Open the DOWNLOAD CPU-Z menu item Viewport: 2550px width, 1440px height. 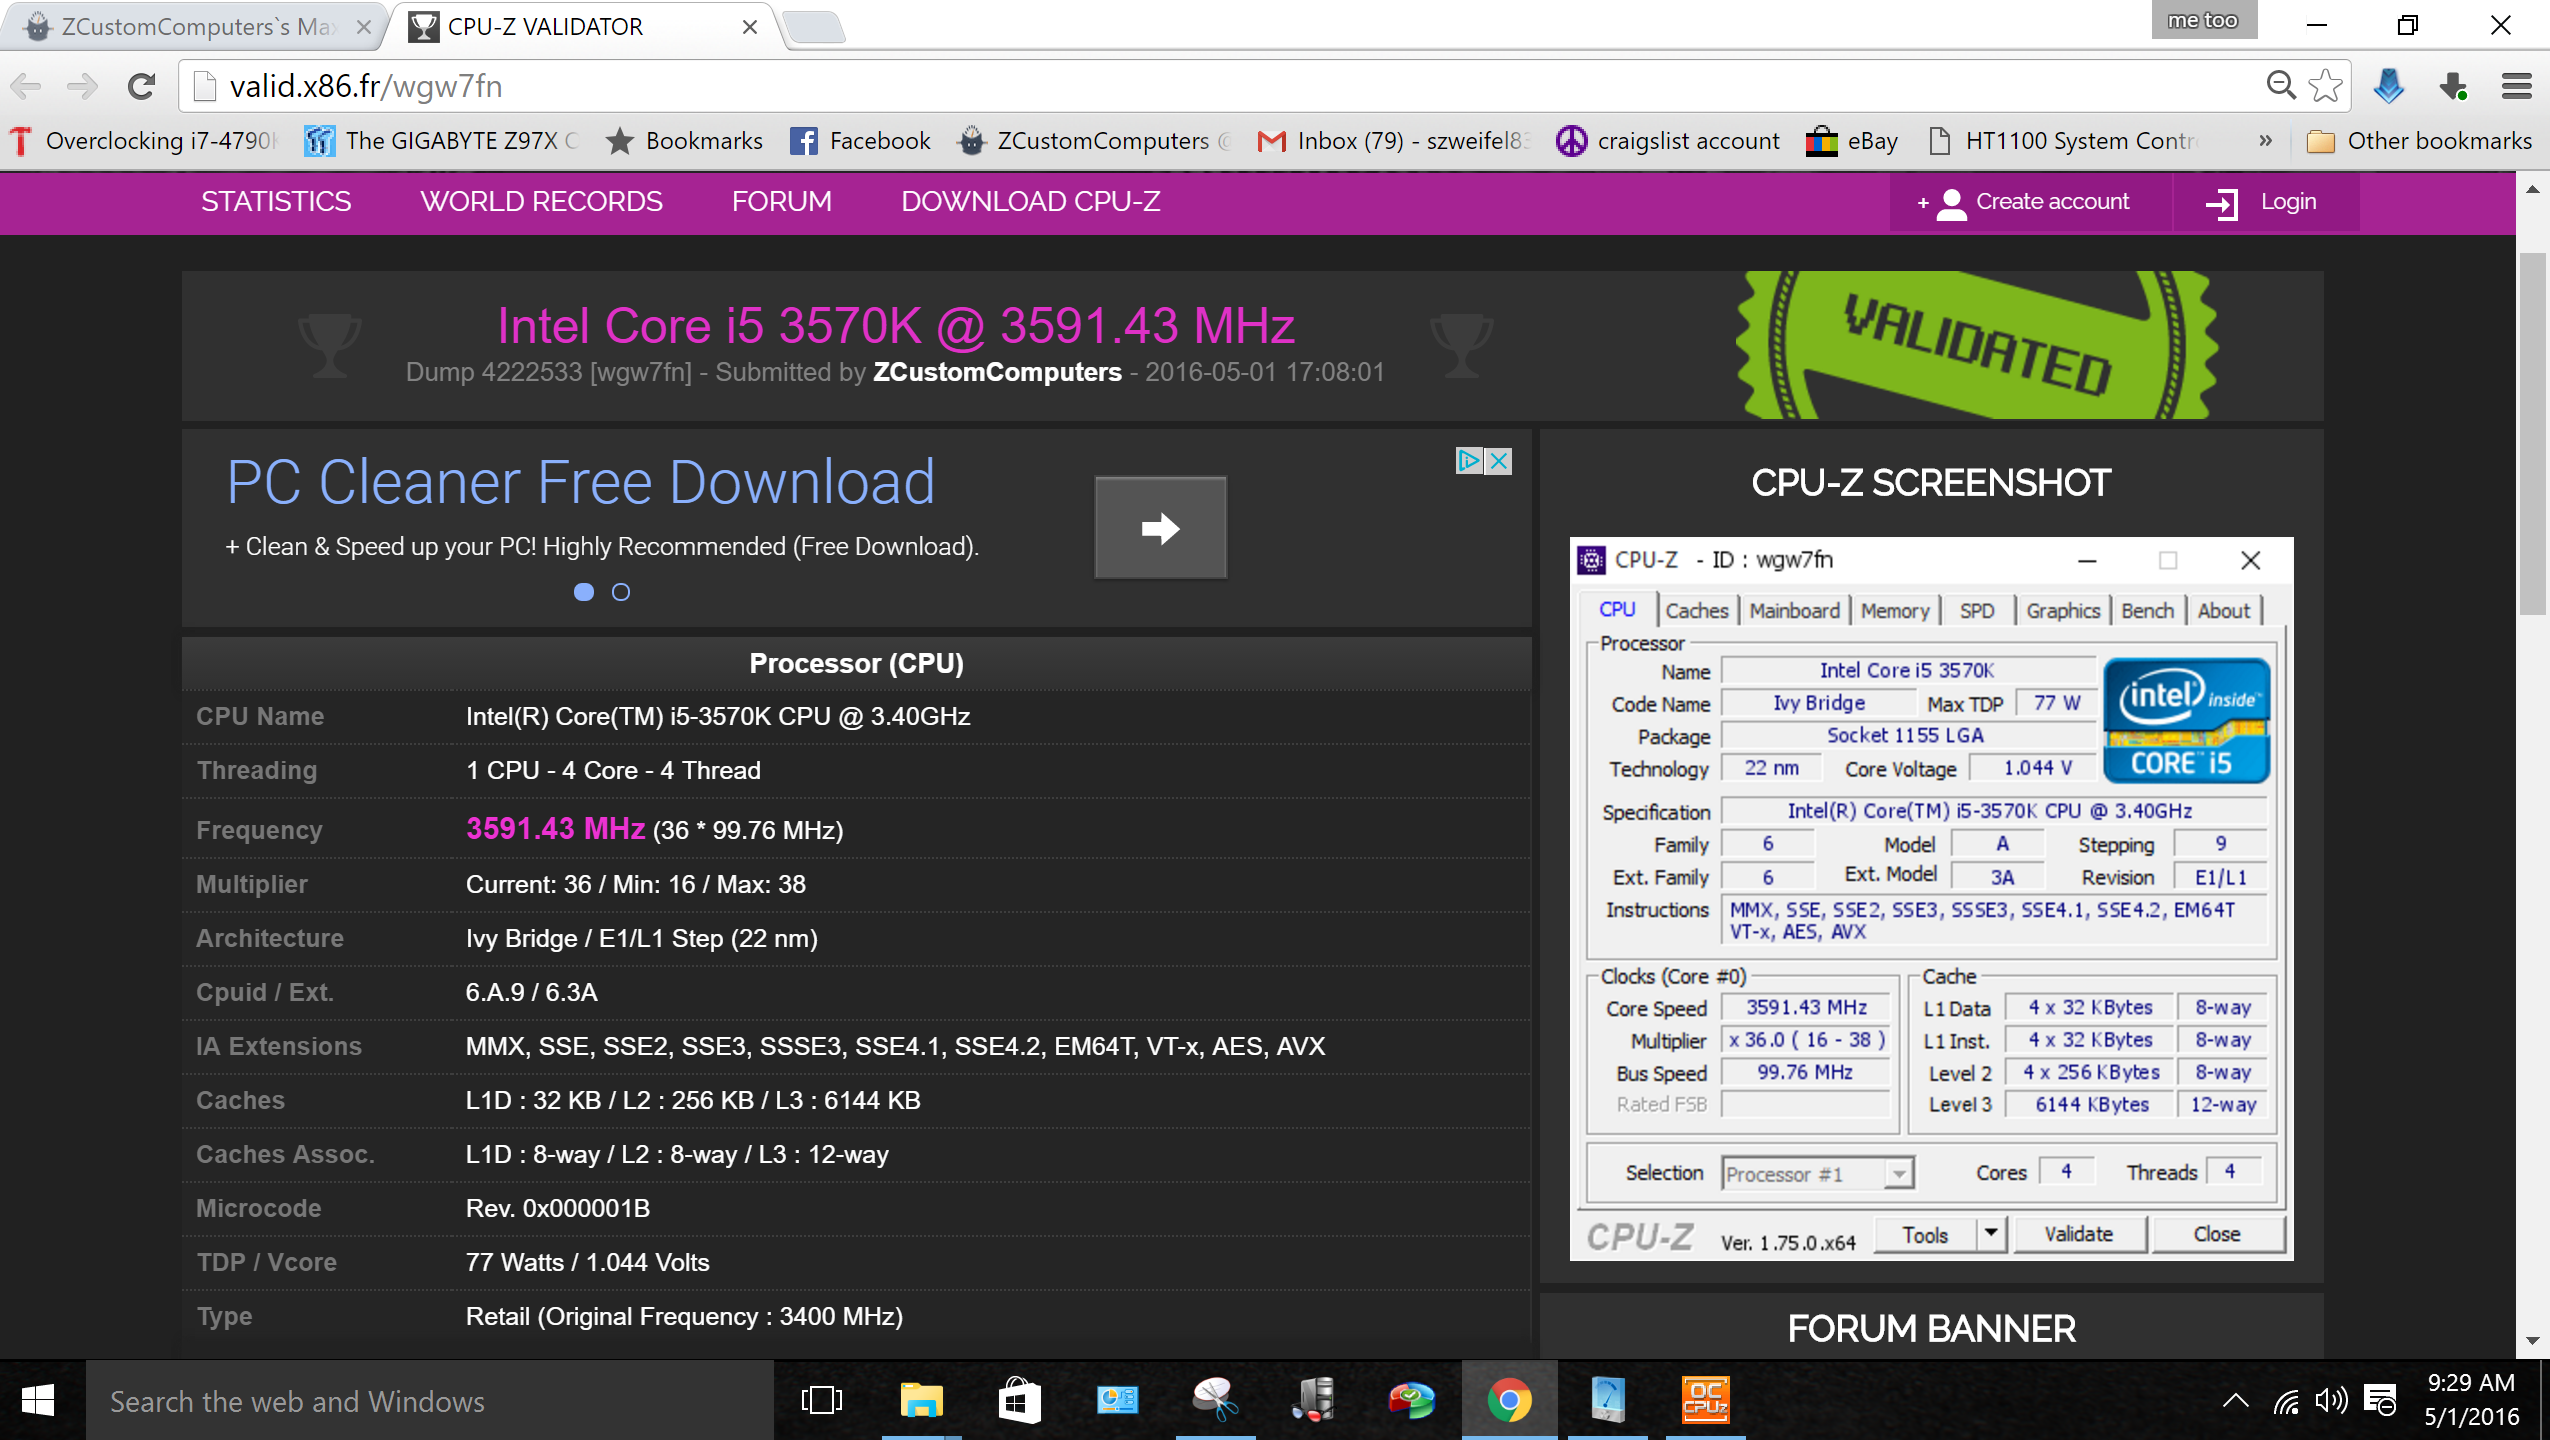[1030, 202]
